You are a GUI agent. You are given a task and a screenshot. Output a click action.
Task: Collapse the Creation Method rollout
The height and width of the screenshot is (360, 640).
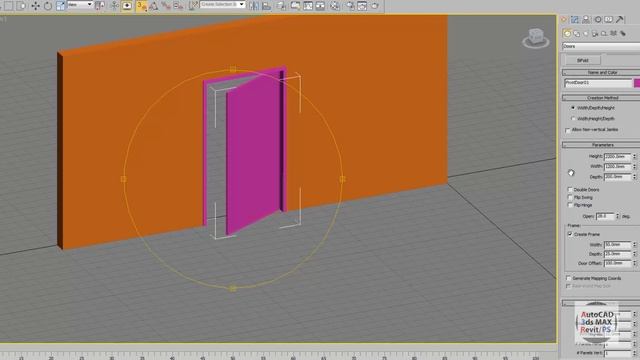pyautogui.click(x=601, y=98)
